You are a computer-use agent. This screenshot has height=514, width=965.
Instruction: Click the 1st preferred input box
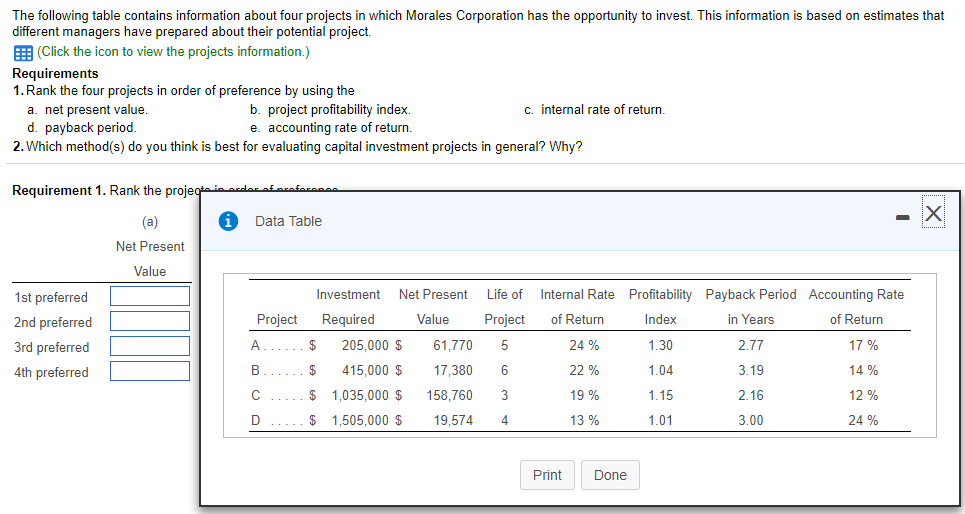pos(150,297)
